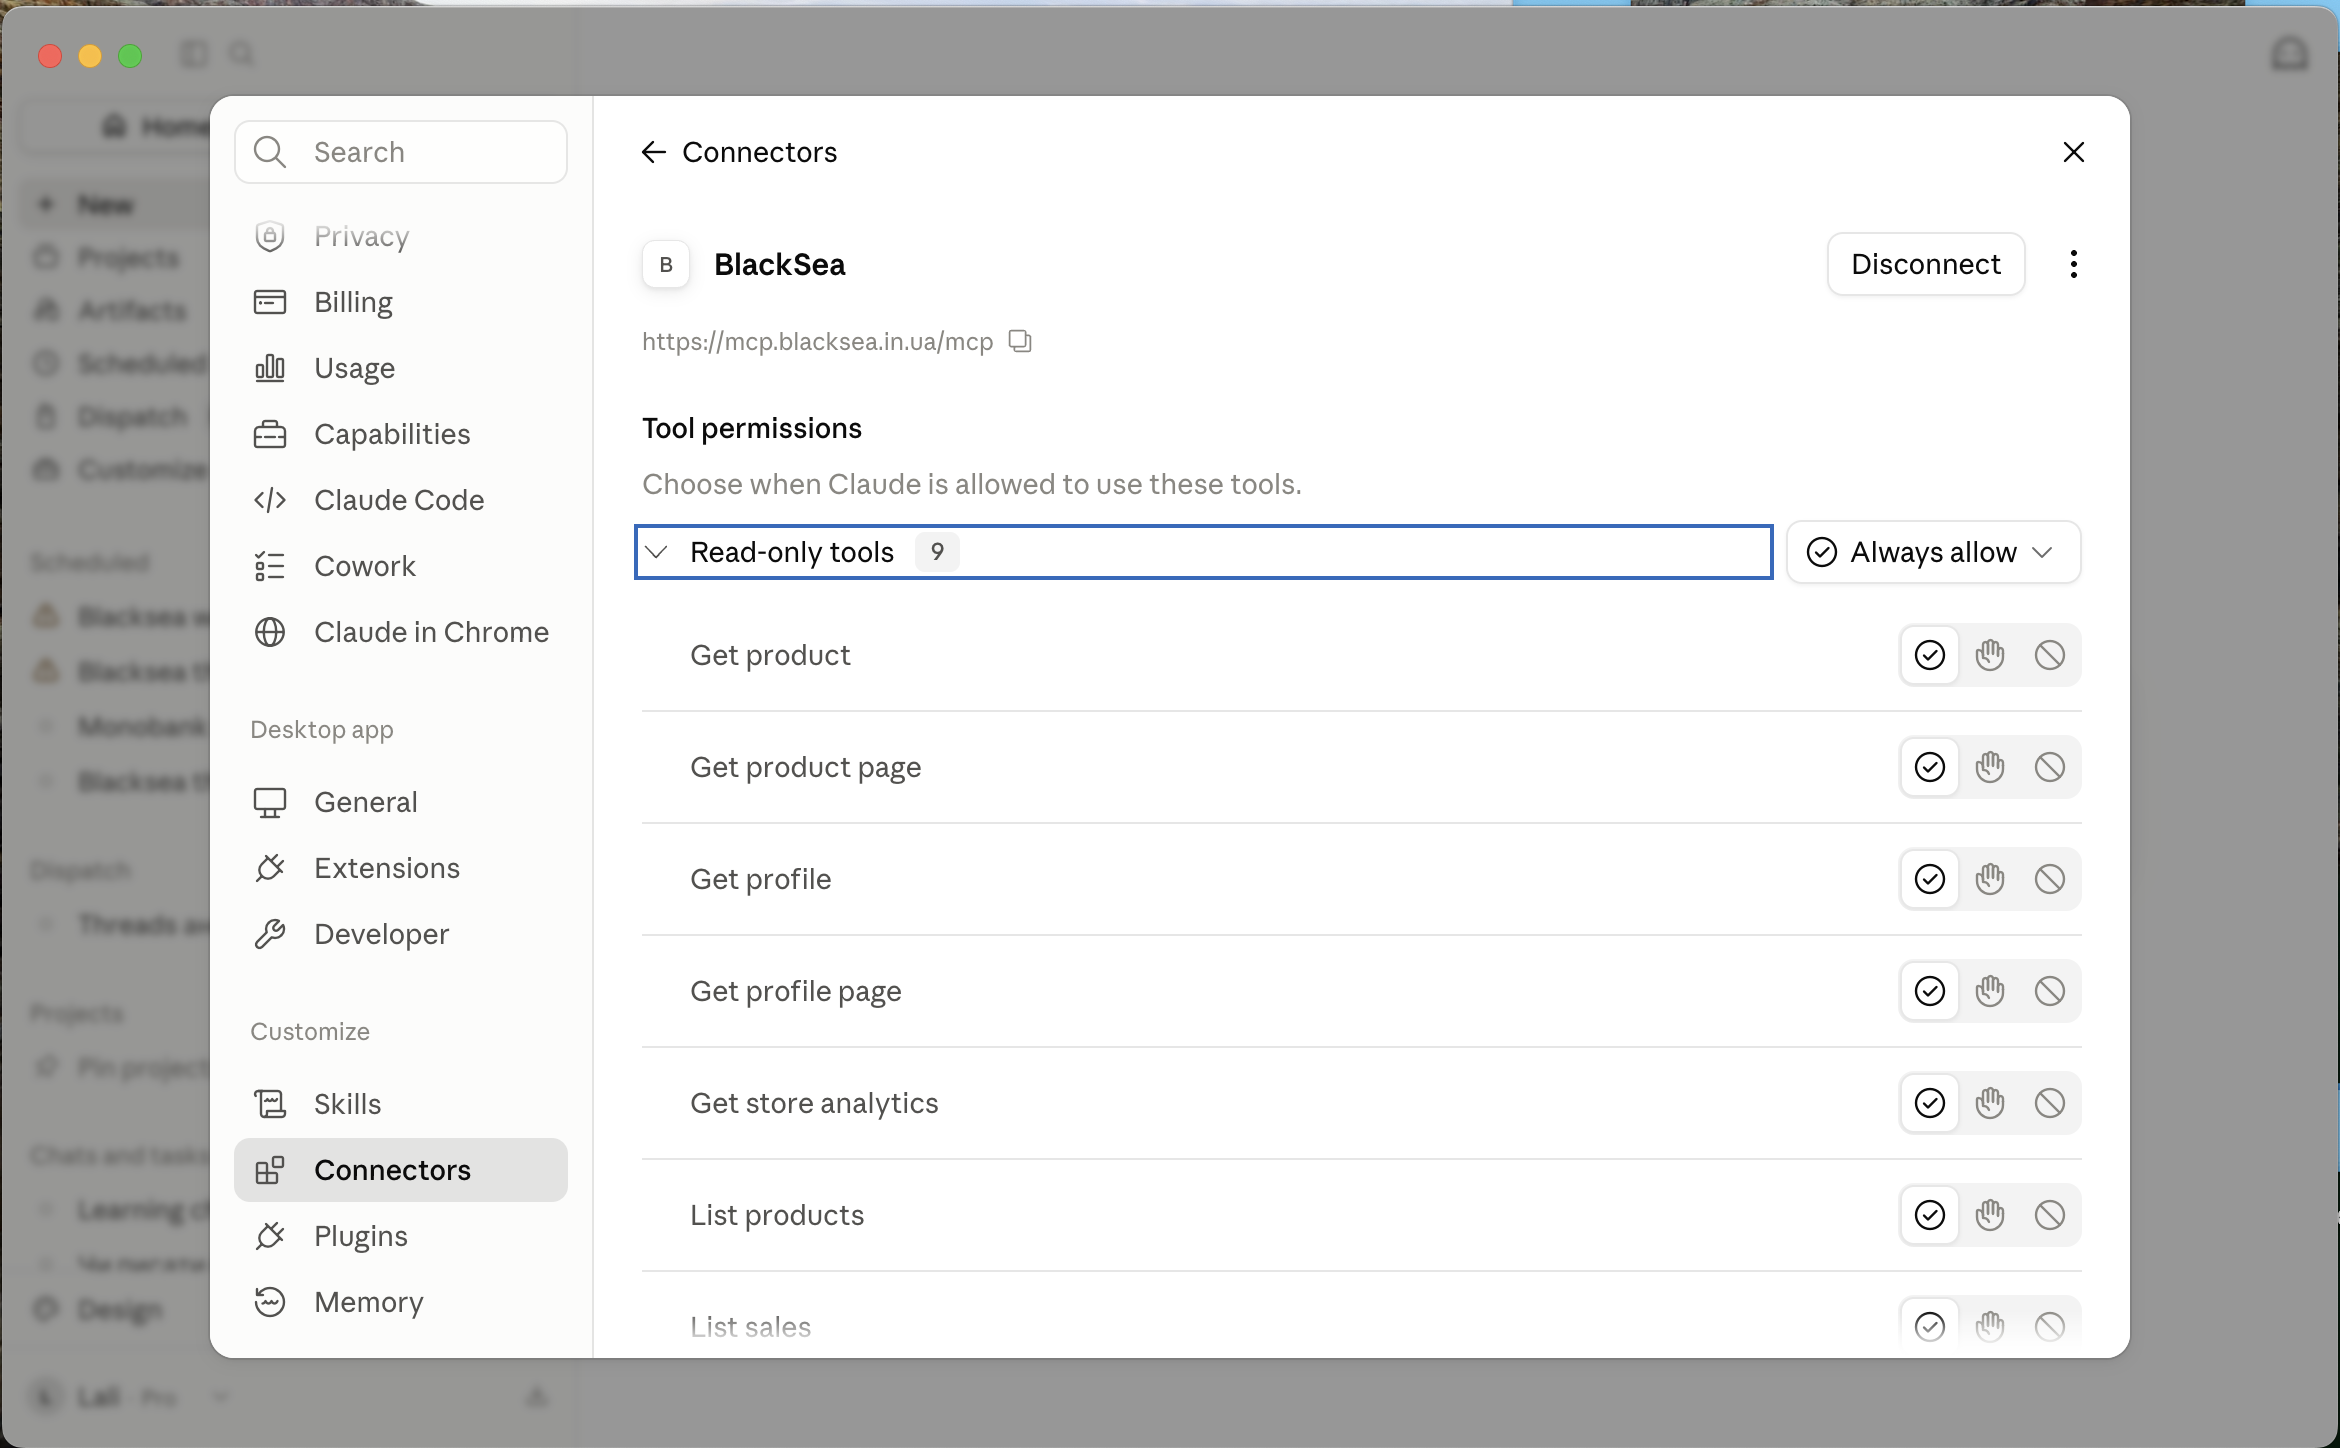Close the settings dialog
Viewport: 2340px width, 1448px height.
[2073, 152]
